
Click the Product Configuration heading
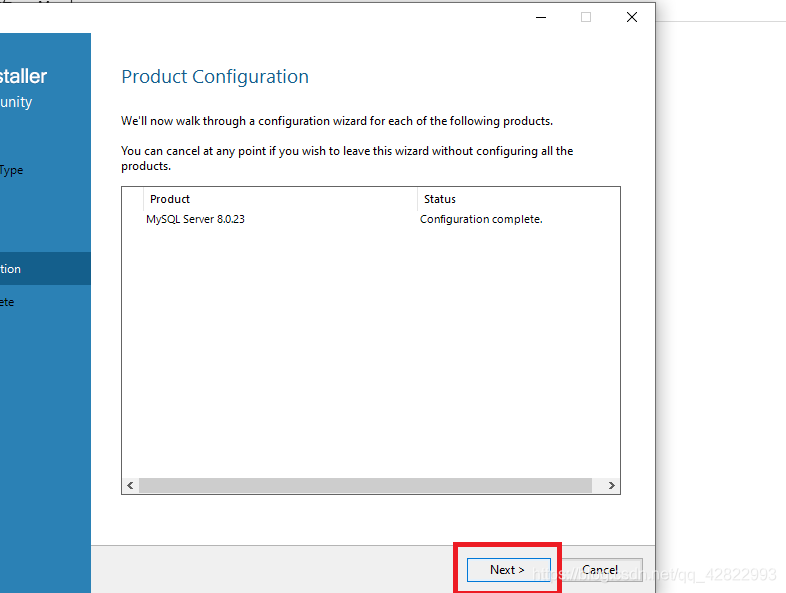(215, 77)
